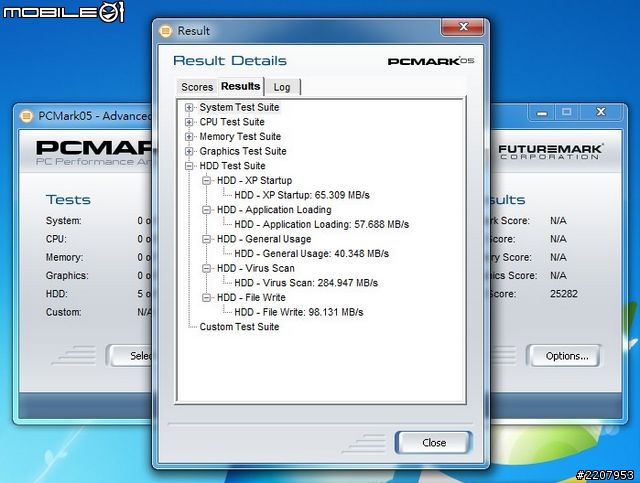Select 'HDD - File Write: 98.131 MB/s' row
The image size is (640, 483).
(x=299, y=312)
